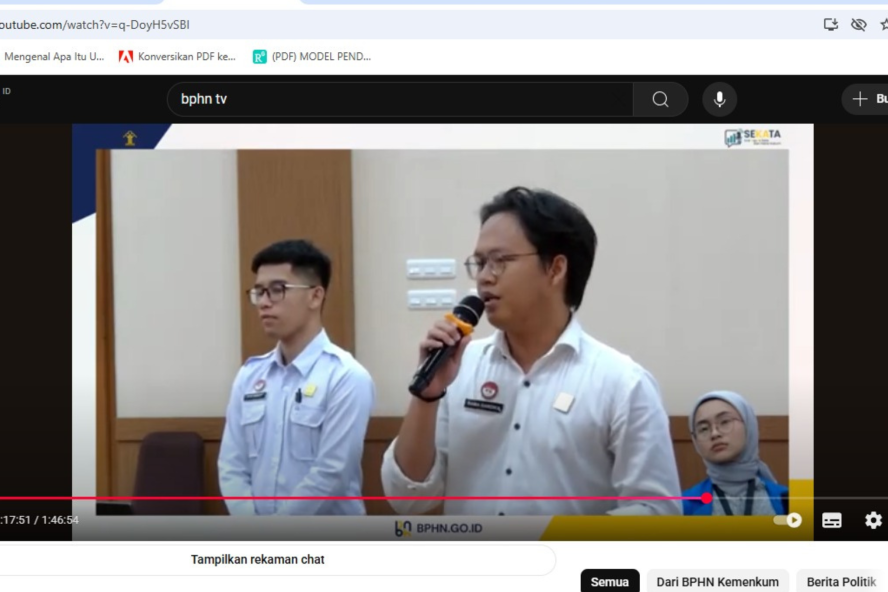Bookmark this page with the star icon

point(884,25)
